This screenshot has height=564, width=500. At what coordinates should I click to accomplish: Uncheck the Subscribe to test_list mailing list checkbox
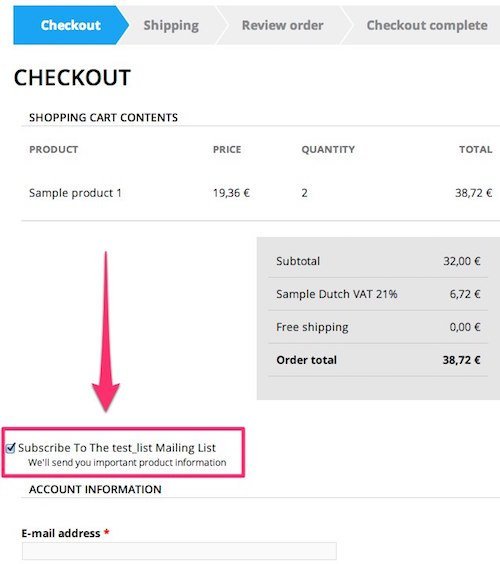[x=10, y=448]
